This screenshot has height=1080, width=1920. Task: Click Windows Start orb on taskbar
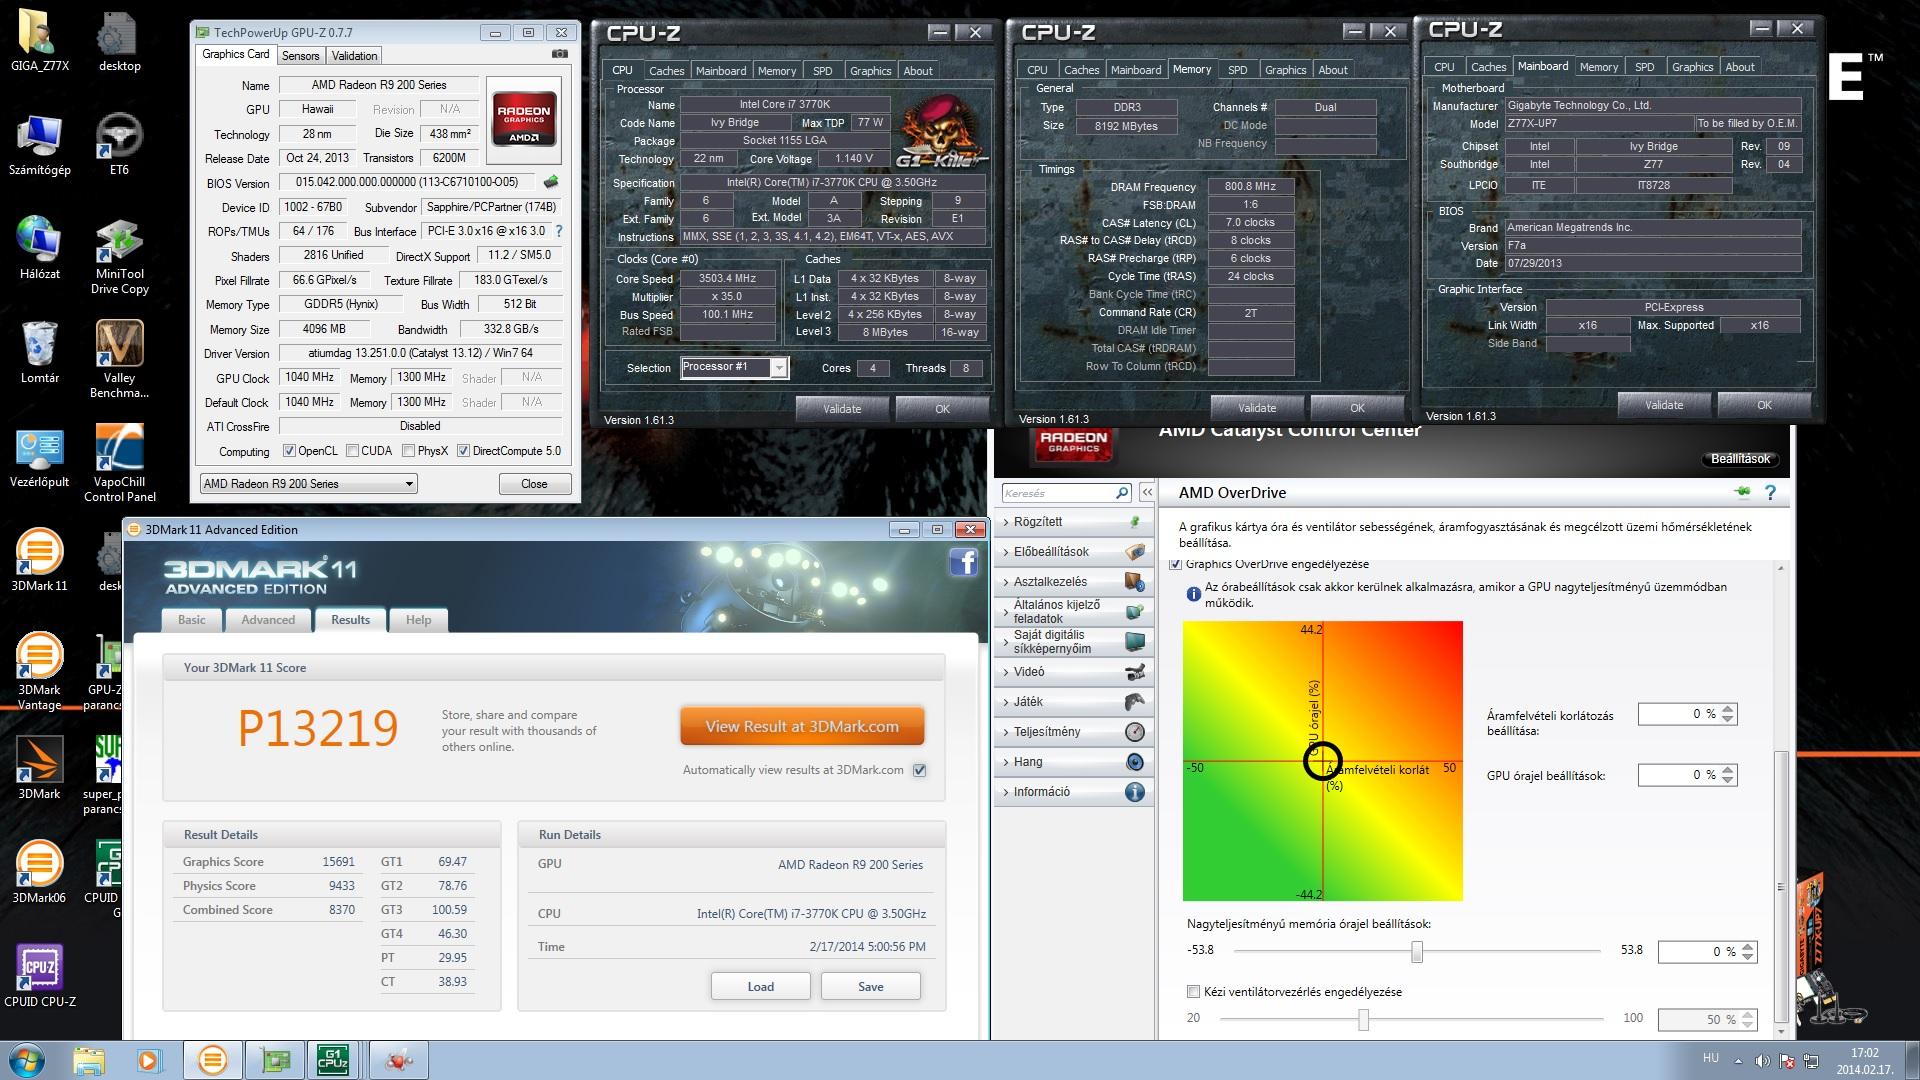[26, 1060]
